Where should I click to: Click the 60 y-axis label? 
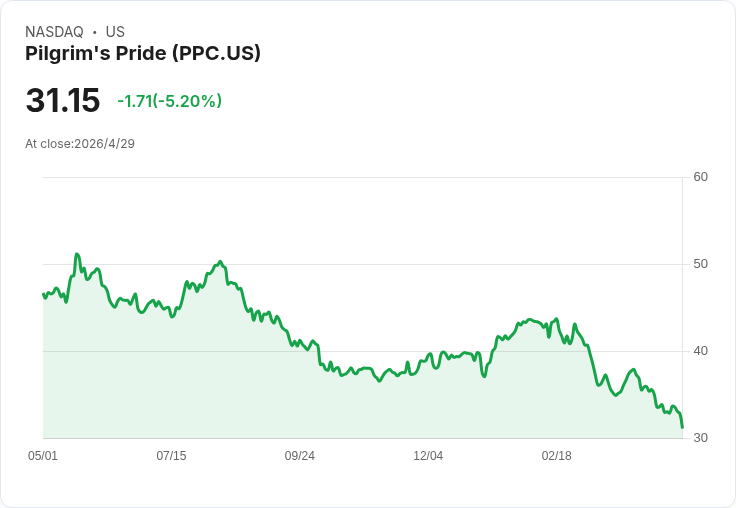(x=701, y=177)
